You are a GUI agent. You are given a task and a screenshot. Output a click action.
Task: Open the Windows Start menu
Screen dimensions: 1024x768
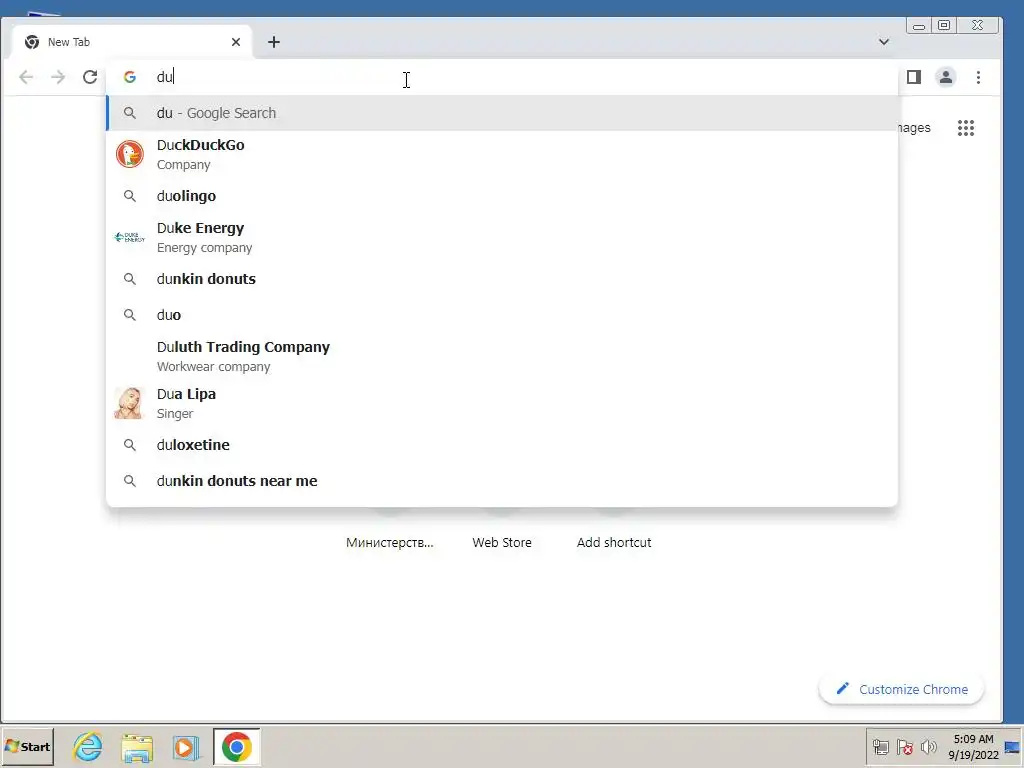pyautogui.click(x=27, y=746)
